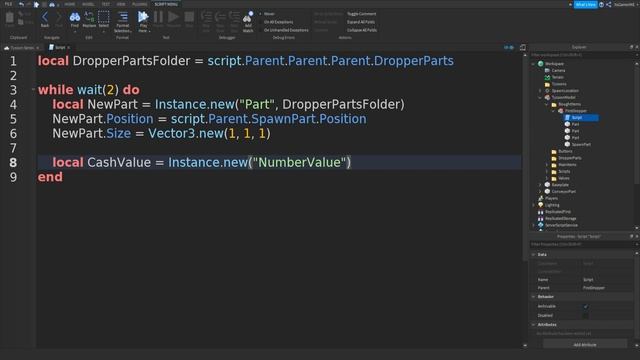Click the Resume playback button in Test group
Image resolution: width=640 pixels, height=360 pixels.
[173, 17]
